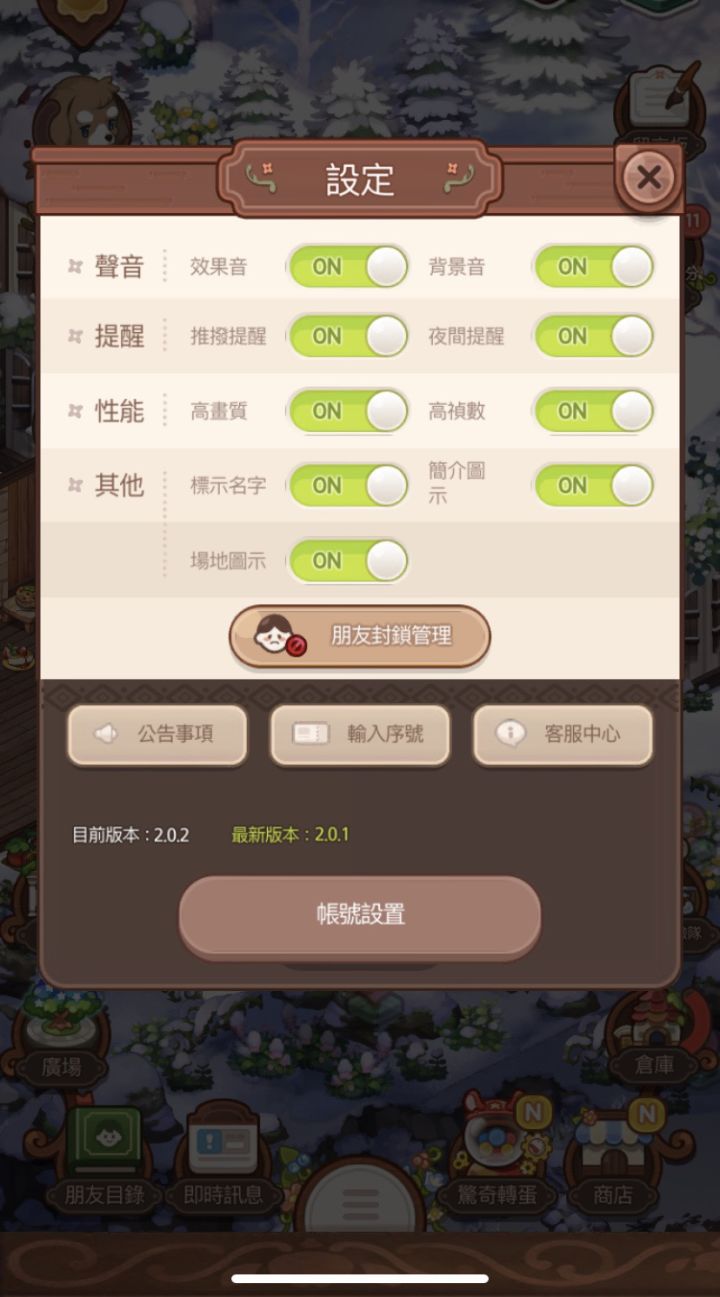Open the 商店 shop icon
The height and width of the screenshot is (1297, 720).
(x=613, y=1155)
